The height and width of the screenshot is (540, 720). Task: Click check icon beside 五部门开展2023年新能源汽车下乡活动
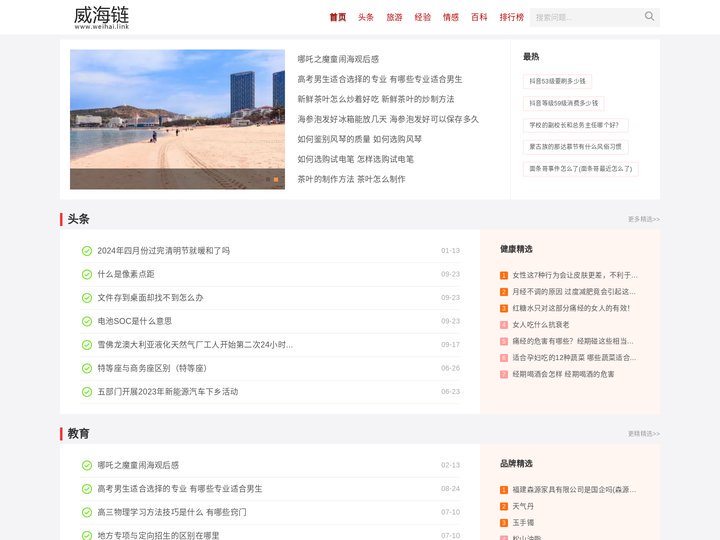pyautogui.click(x=87, y=392)
